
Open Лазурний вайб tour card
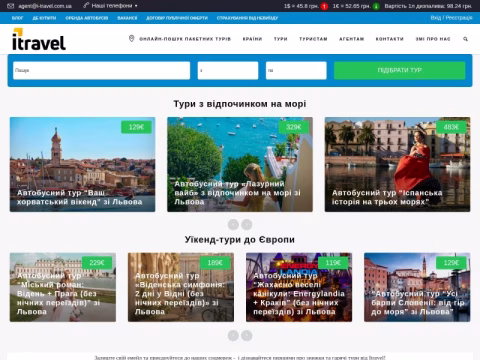(240, 164)
